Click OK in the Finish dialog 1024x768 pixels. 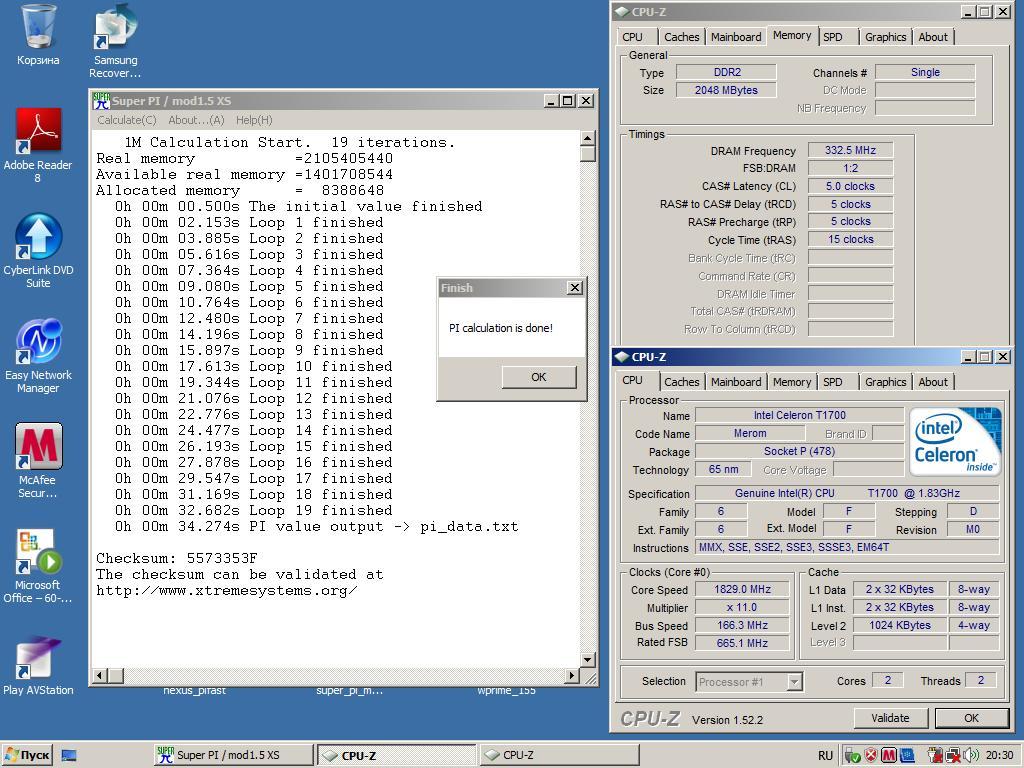[539, 377]
